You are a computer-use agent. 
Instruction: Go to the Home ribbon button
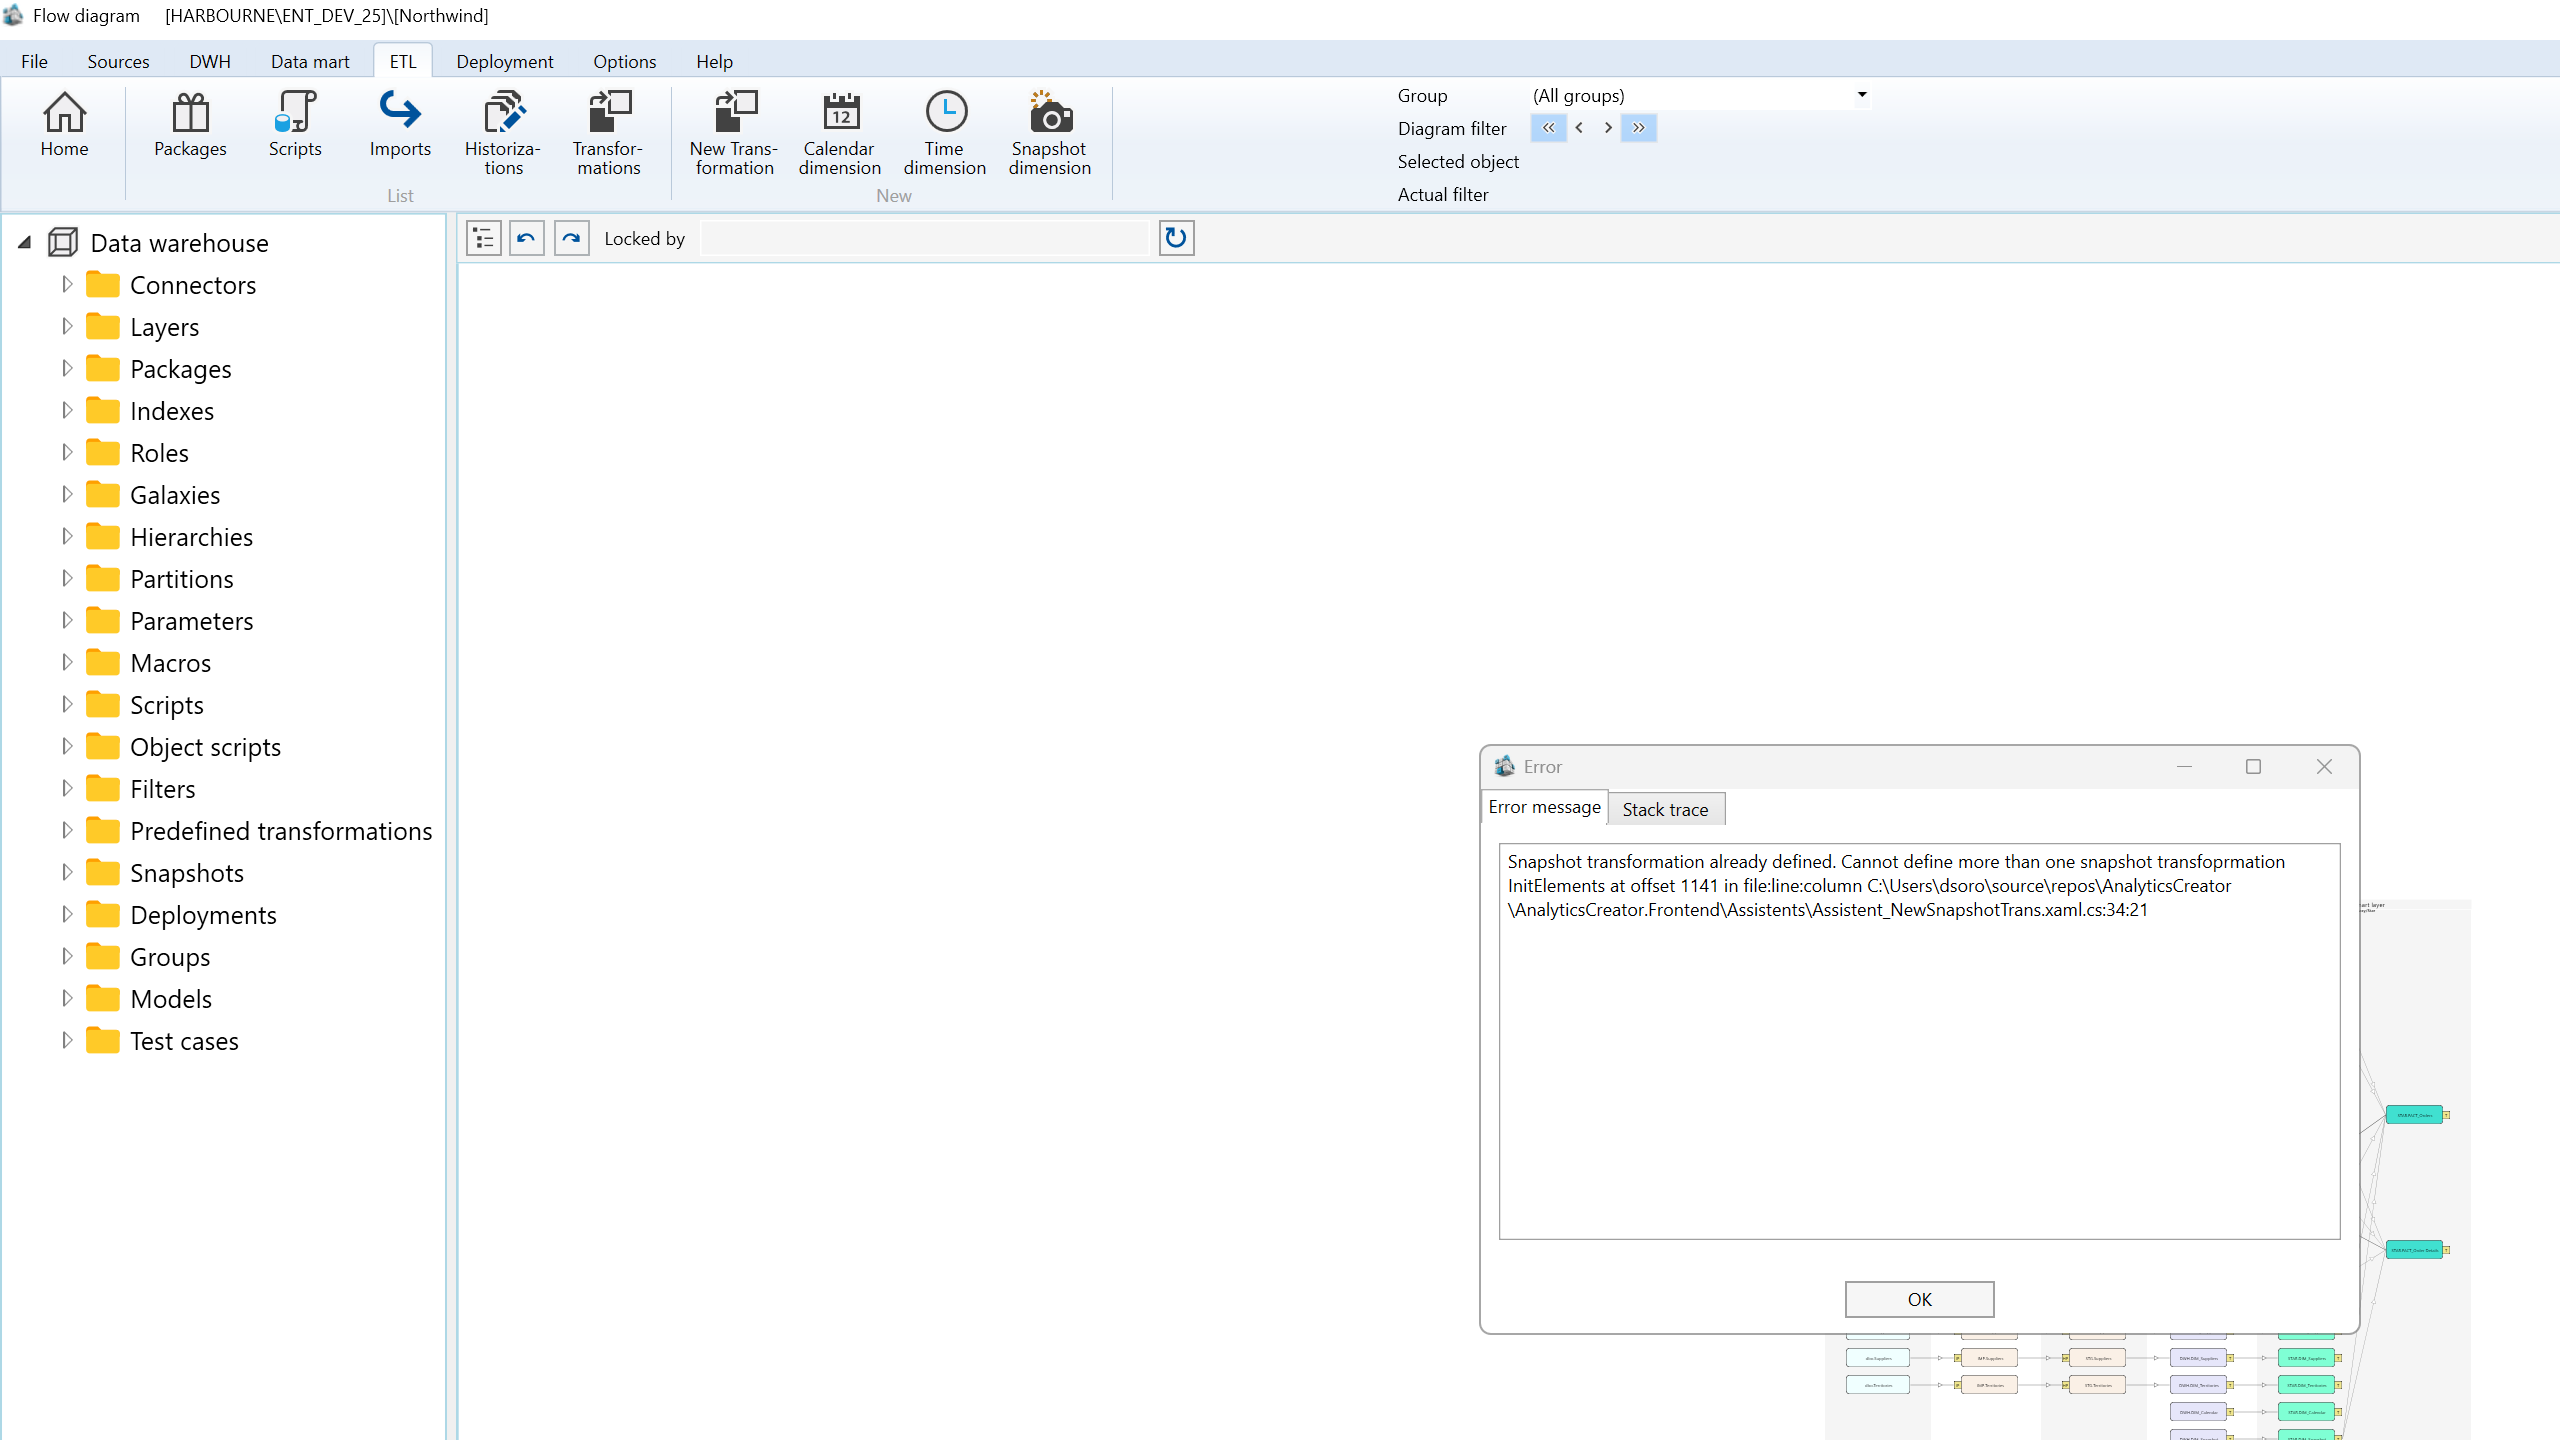coord(64,125)
